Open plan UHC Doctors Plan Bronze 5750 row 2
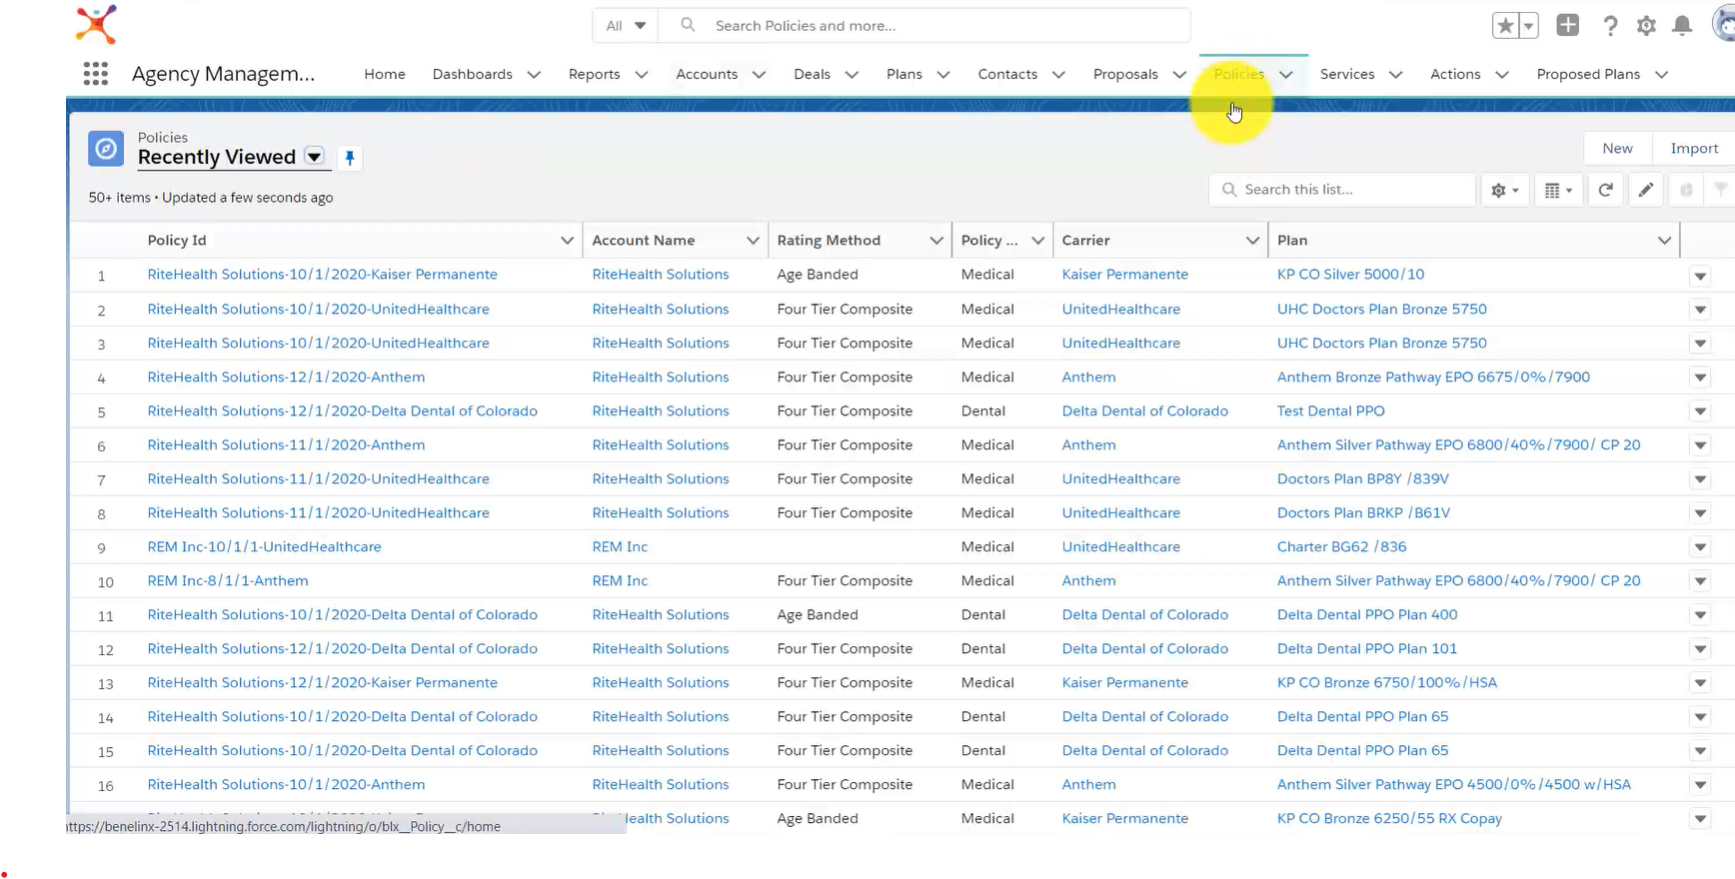Image resolution: width=1735 pixels, height=879 pixels. click(x=1382, y=309)
